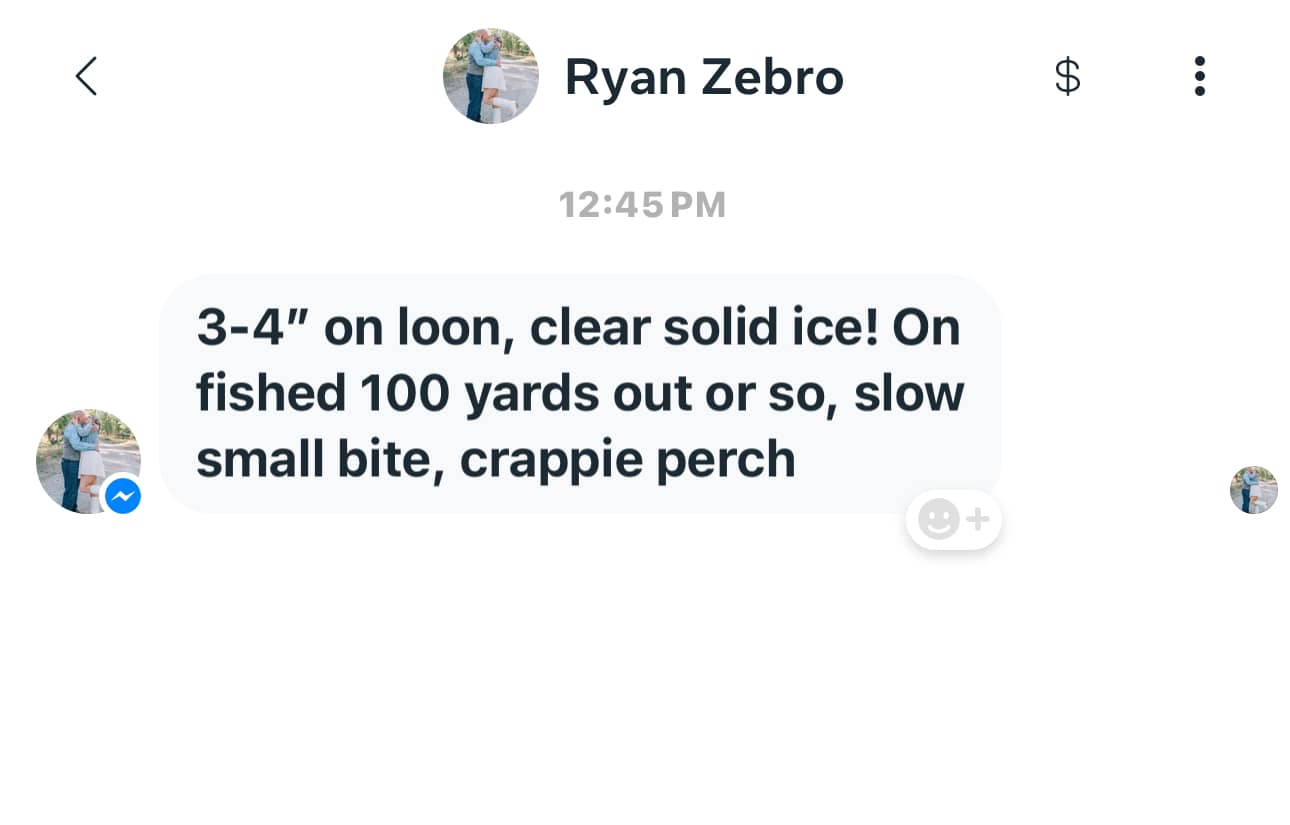The image size is (1290, 825).
Task: Go back using the left arrow
Action: (x=86, y=76)
